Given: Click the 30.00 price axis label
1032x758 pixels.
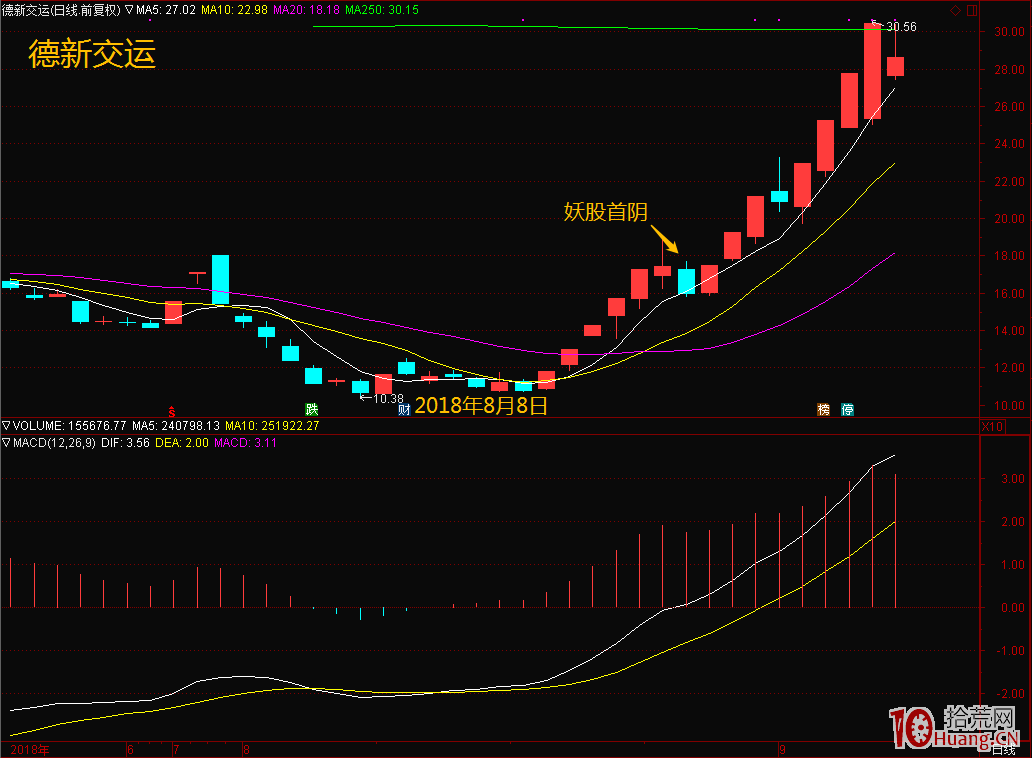Looking at the screenshot, I should tap(1009, 32).
